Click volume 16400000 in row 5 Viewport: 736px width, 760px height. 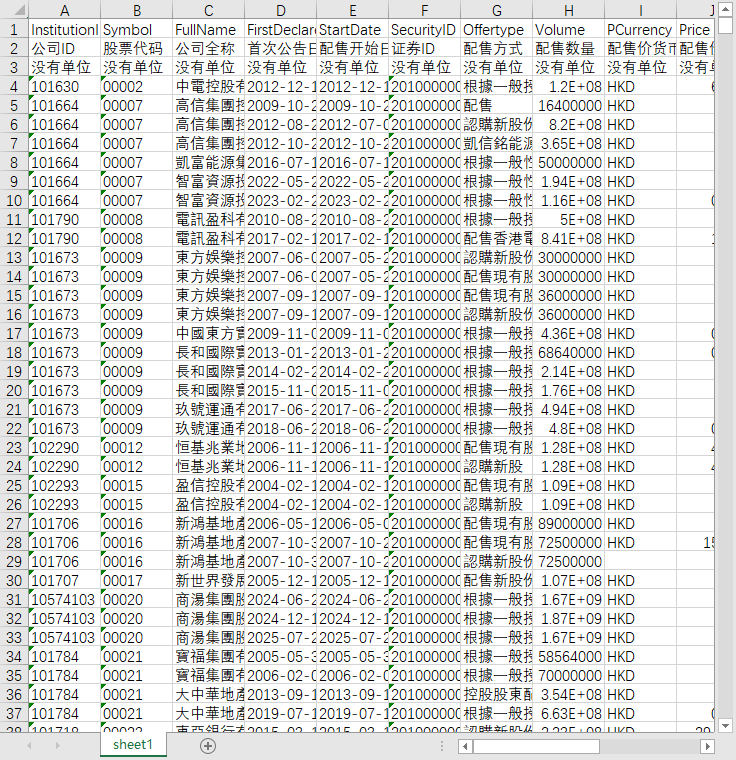pyautogui.click(x=568, y=105)
